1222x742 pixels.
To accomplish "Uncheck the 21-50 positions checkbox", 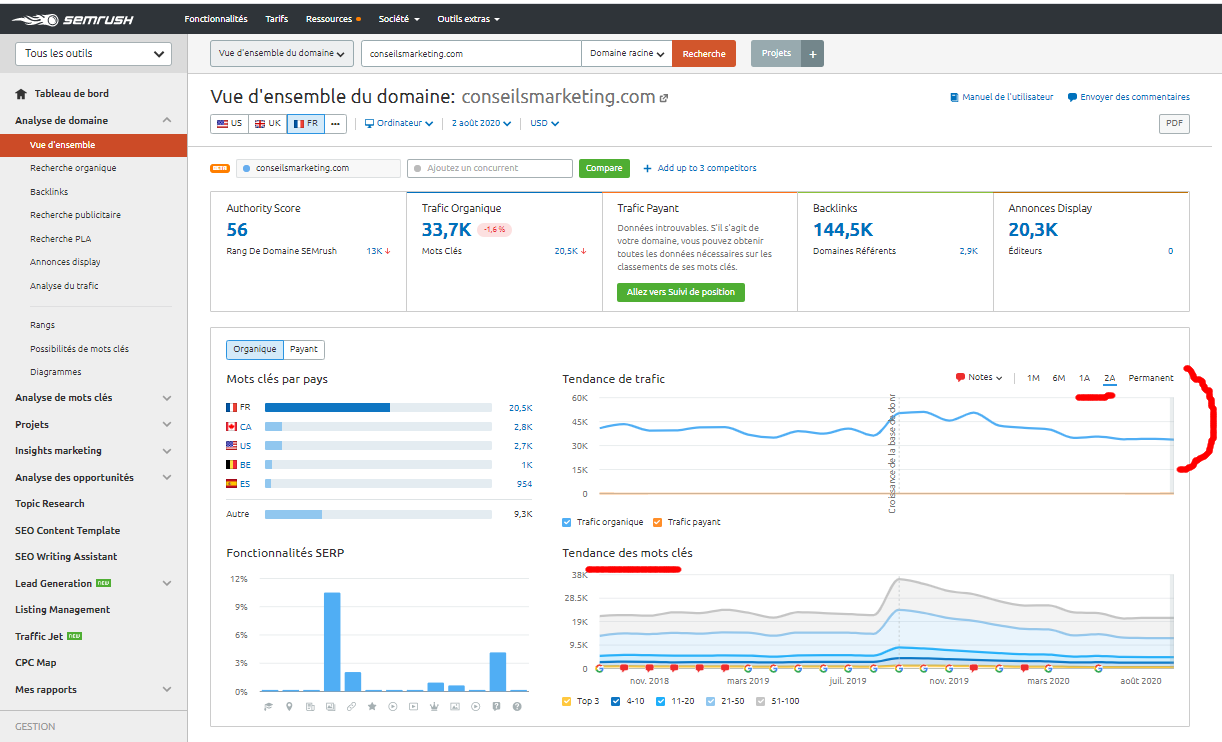I will tap(711, 701).
